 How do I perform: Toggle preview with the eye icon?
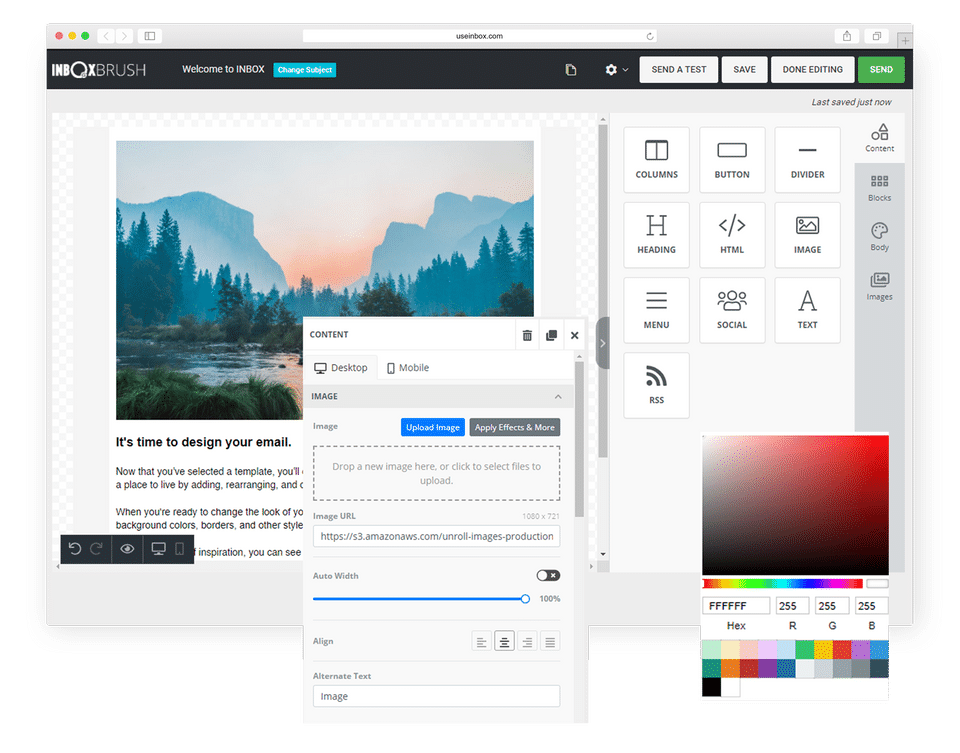[127, 549]
